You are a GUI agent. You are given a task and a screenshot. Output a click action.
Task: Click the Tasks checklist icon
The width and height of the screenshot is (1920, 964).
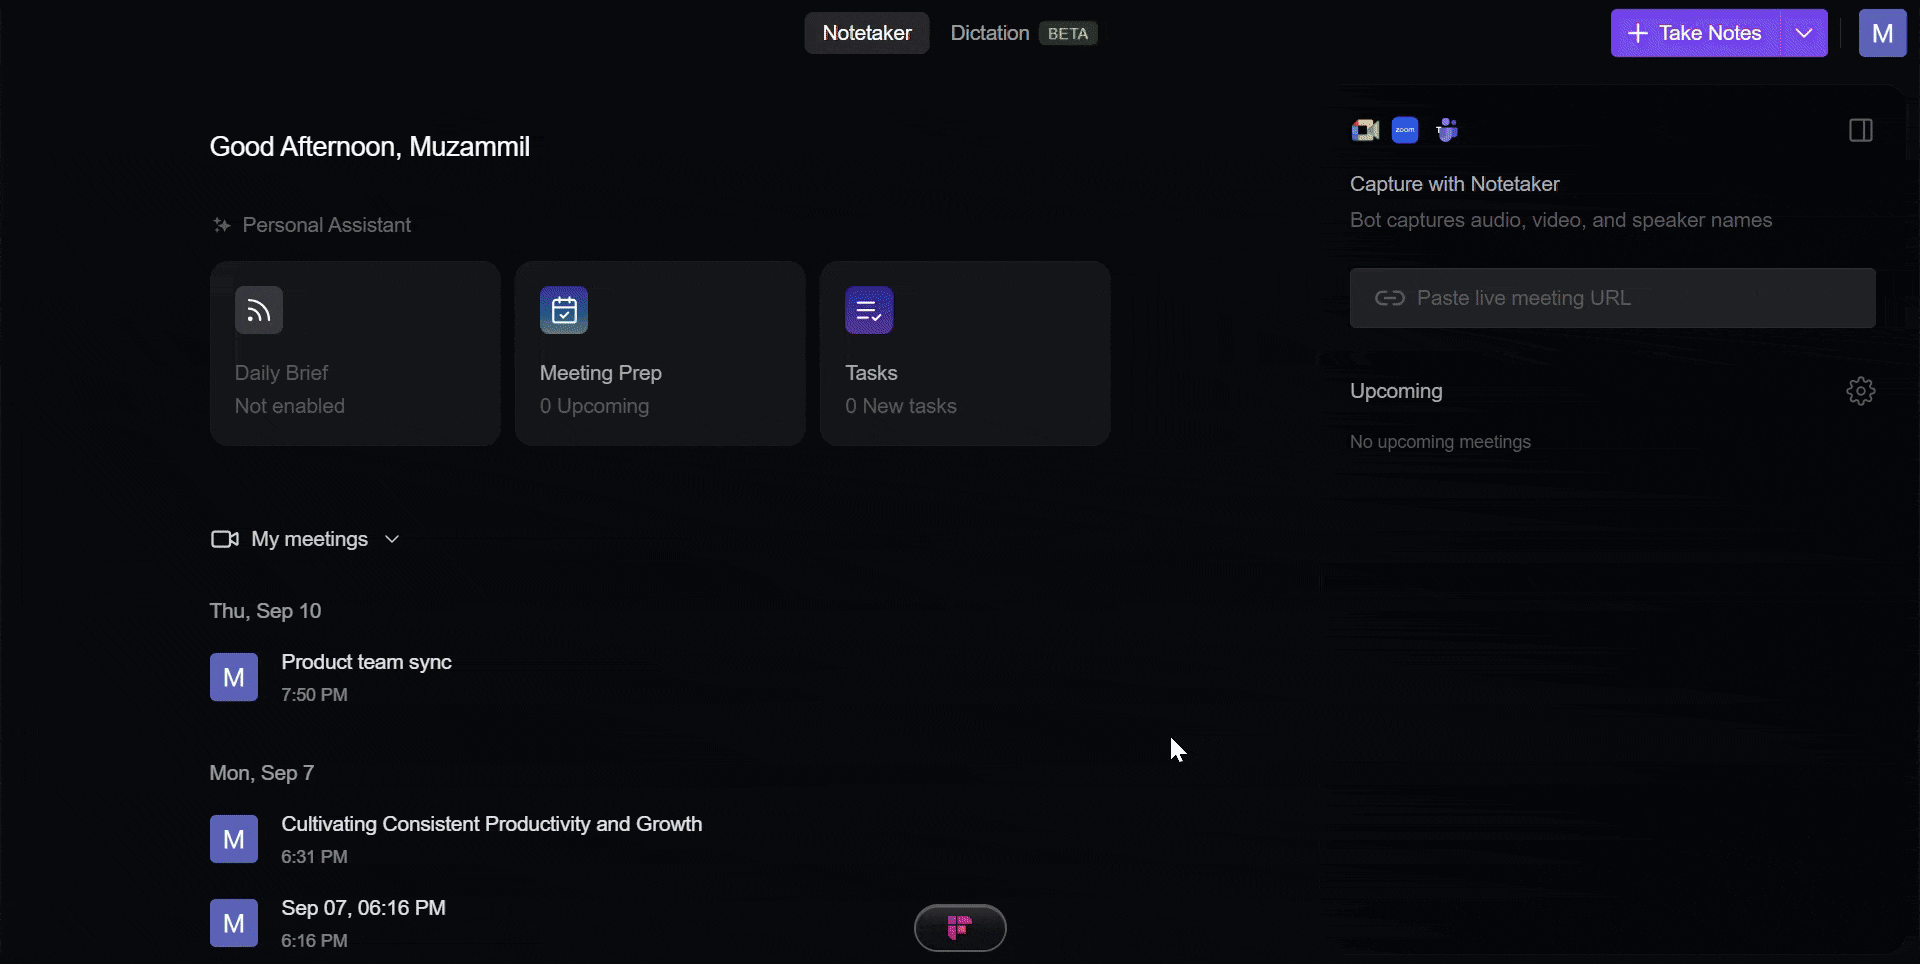pyautogui.click(x=869, y=310)
